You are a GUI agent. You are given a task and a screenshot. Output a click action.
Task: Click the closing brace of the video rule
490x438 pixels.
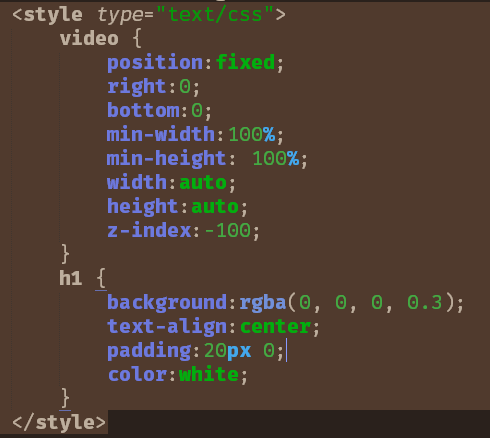click(65, 254)
